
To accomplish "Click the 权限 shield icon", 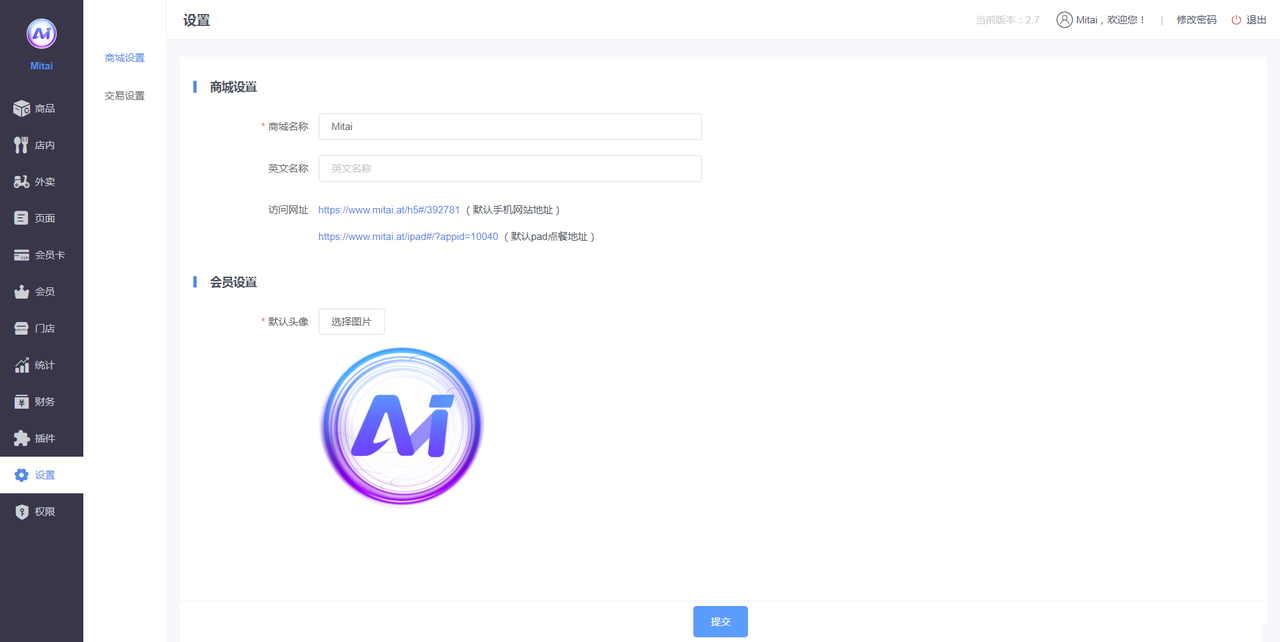I will click(x=21, y=512).
